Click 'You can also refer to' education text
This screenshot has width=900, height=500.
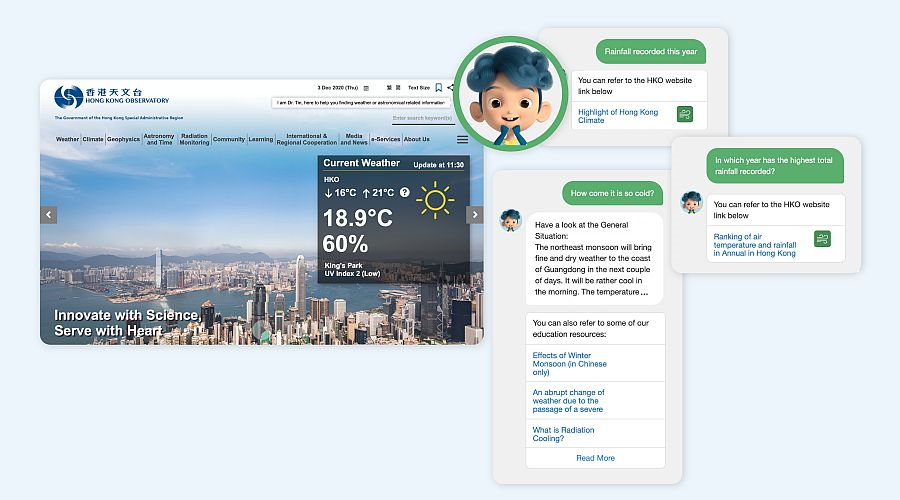pos(591,328)
